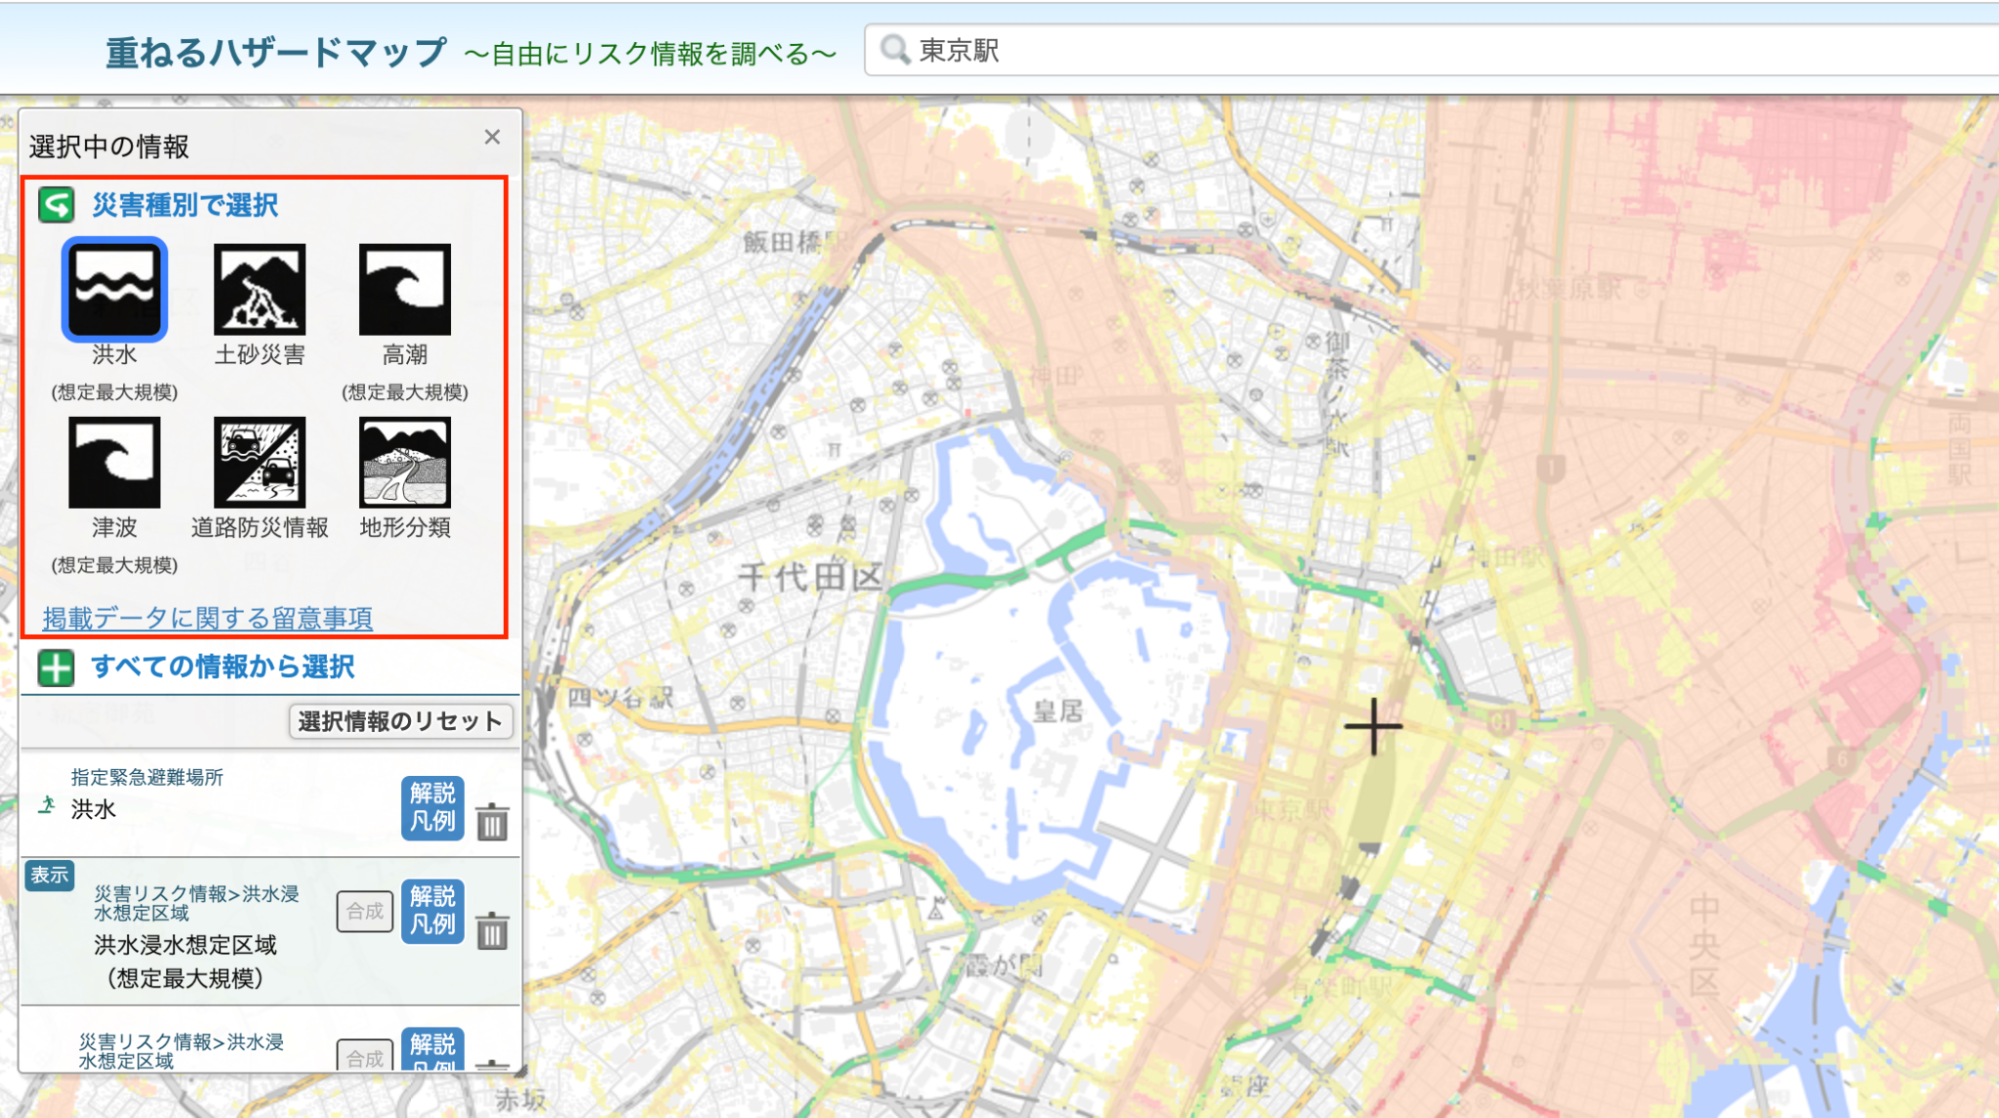Select the 地形分類 terrain classification icon
The image size is (1999, 1118).
coord(404,463)
